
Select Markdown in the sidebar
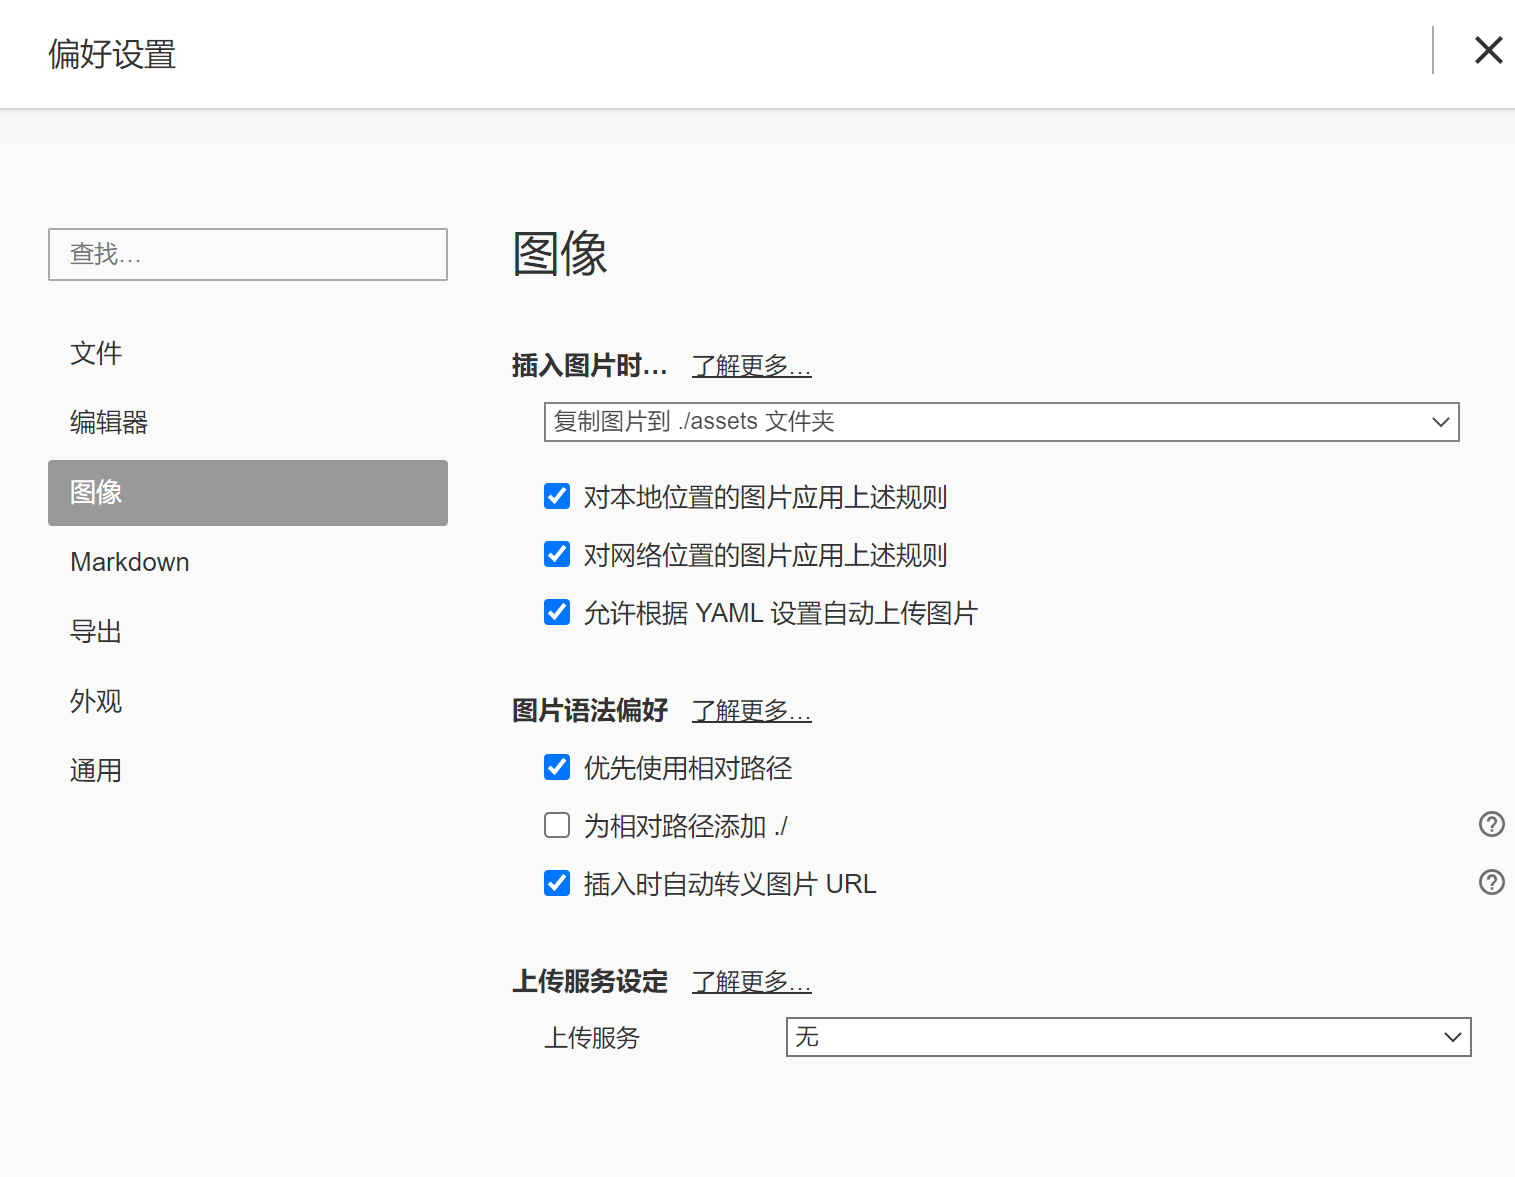coord(130,562)
